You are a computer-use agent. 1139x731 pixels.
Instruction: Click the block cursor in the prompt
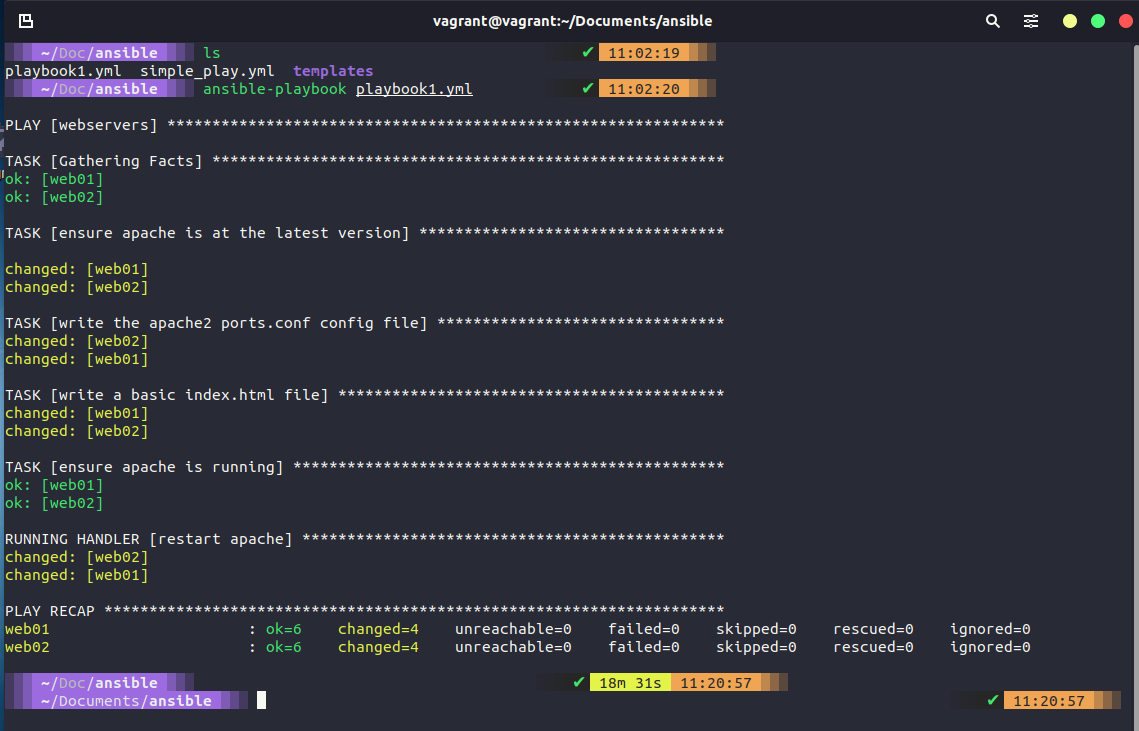click(261, 699)
